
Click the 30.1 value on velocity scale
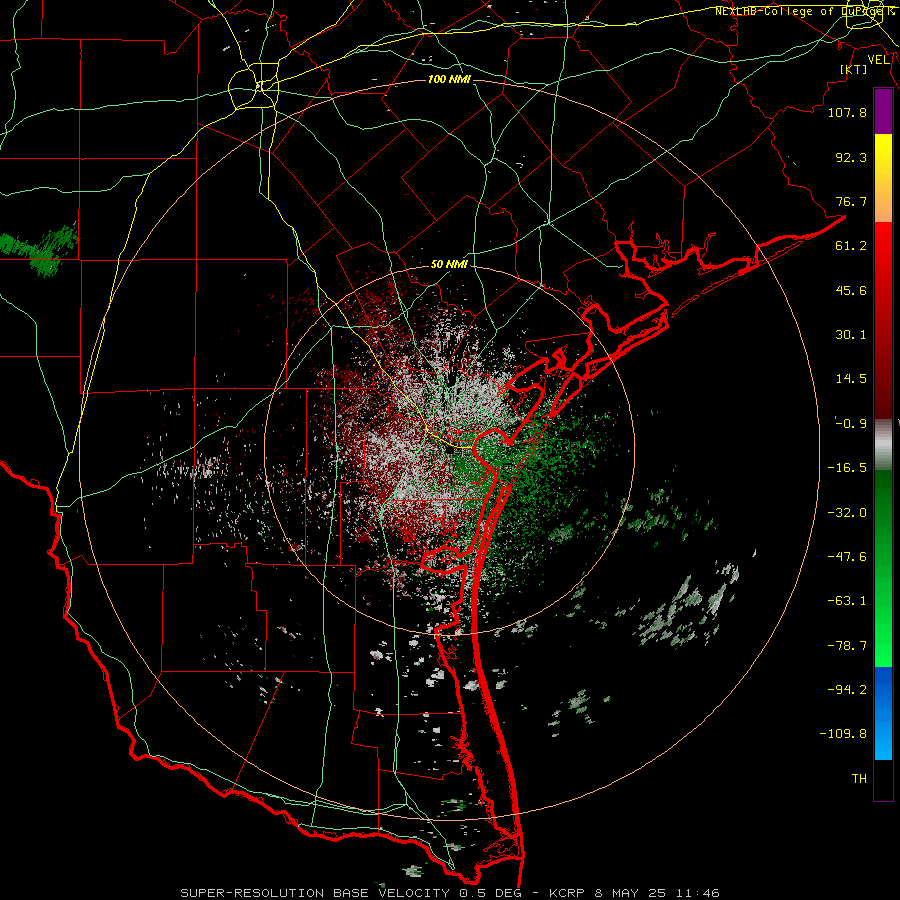click(x=851, y=335)
